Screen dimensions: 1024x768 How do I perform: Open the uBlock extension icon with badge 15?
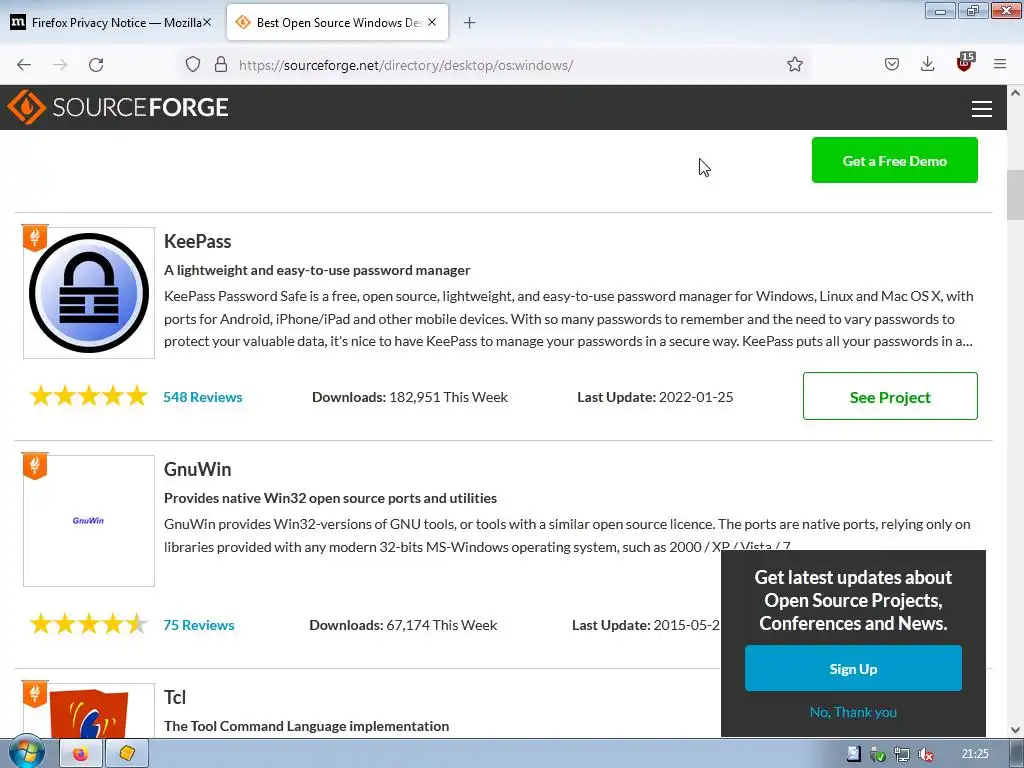[x=965, y=62]
